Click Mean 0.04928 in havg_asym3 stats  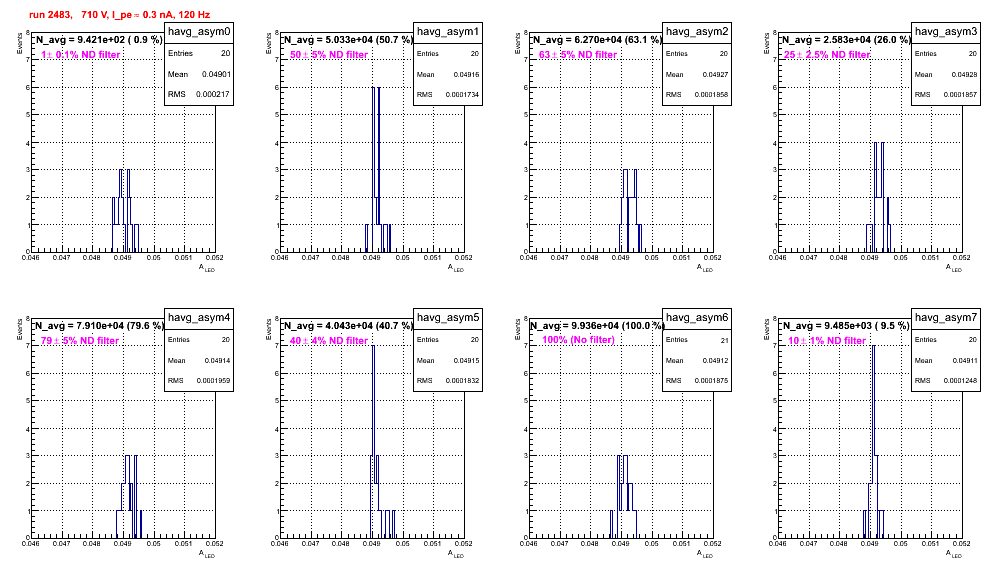(946, 74)
